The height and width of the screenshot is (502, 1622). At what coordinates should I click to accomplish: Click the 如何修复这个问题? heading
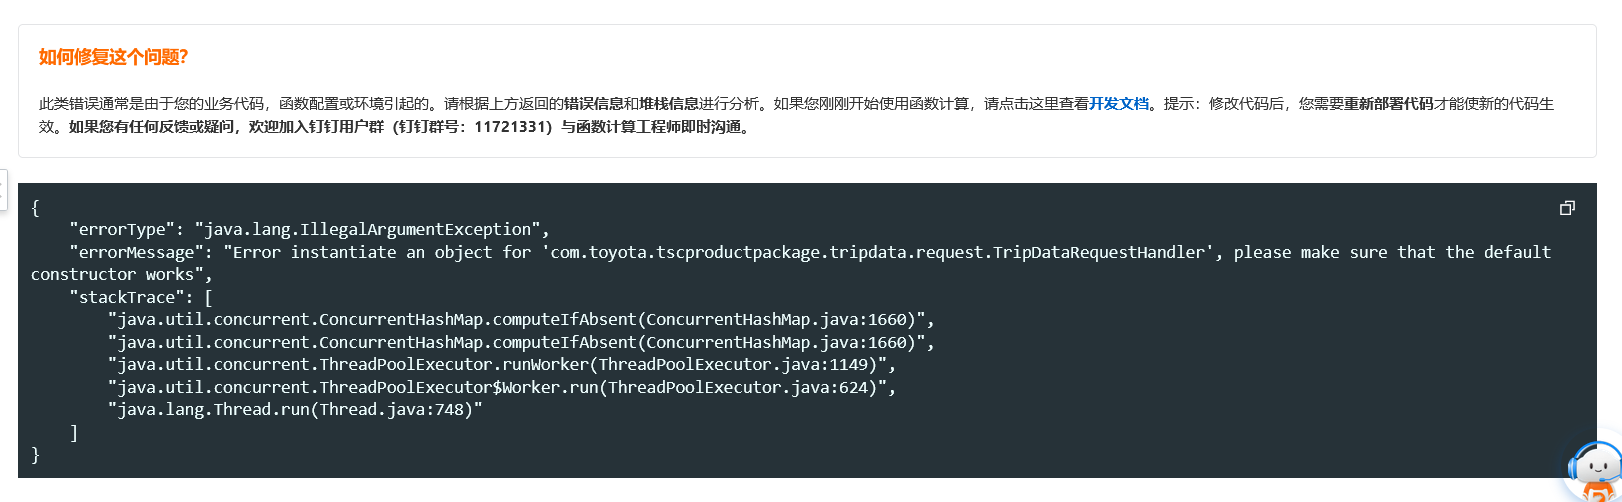click(x=114, y=57)
